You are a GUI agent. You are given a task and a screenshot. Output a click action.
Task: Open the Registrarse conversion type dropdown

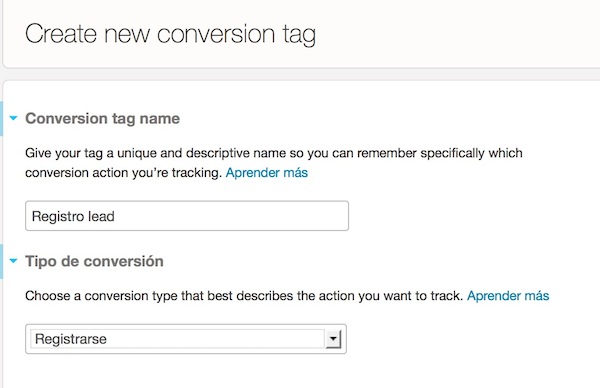point(186,339)
